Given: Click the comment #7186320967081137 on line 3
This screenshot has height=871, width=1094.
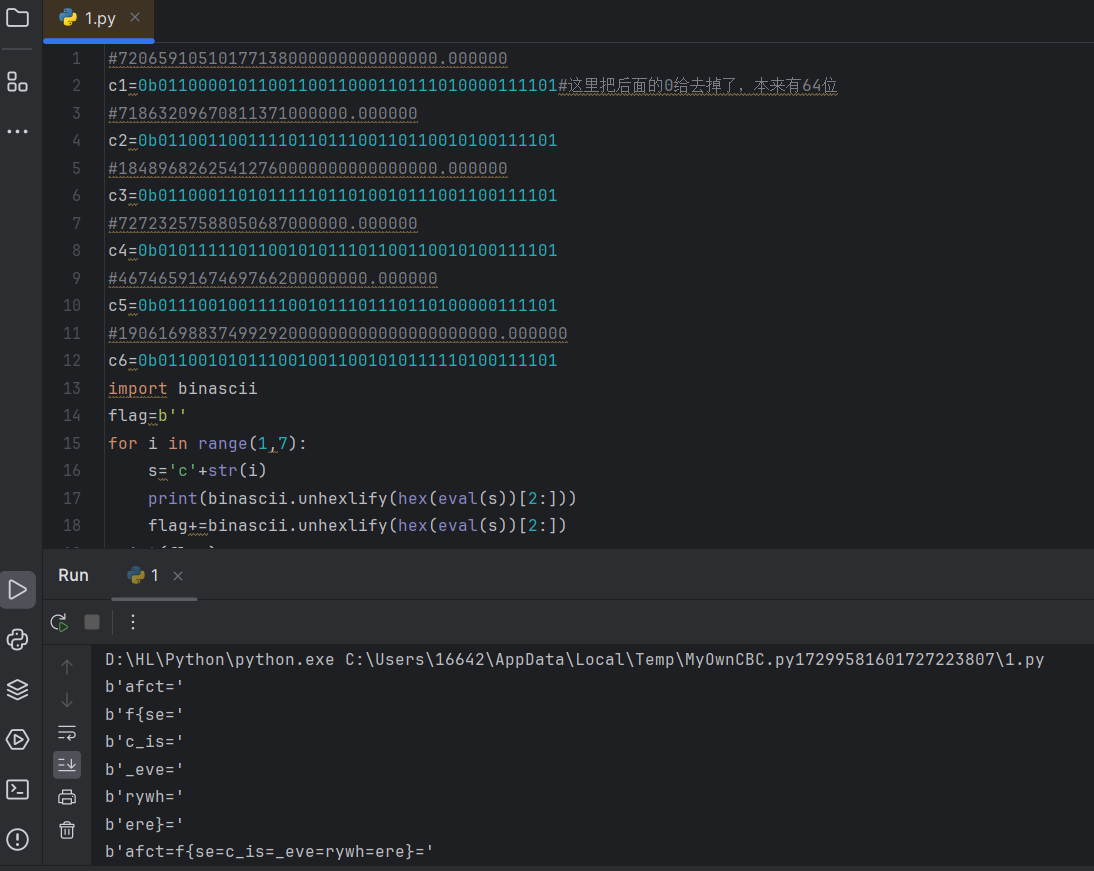Looking at the screenshot, I should tap(263, 113).
